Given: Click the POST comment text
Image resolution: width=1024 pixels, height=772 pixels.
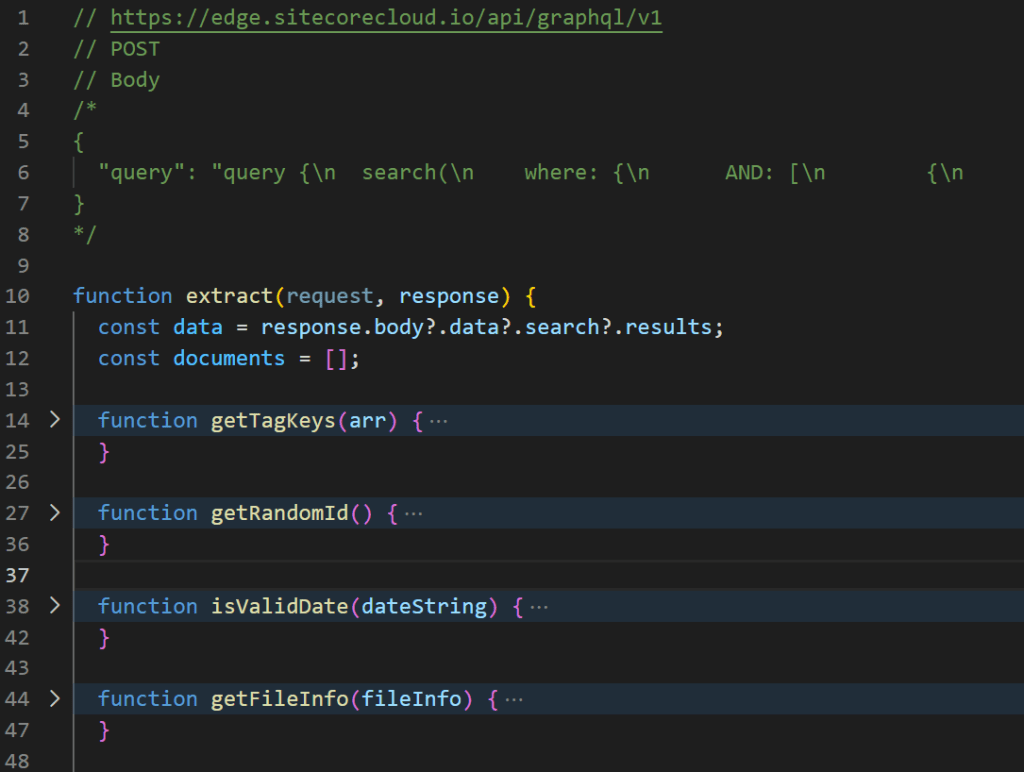Looking at the screenshot, I should coord(135,49).
